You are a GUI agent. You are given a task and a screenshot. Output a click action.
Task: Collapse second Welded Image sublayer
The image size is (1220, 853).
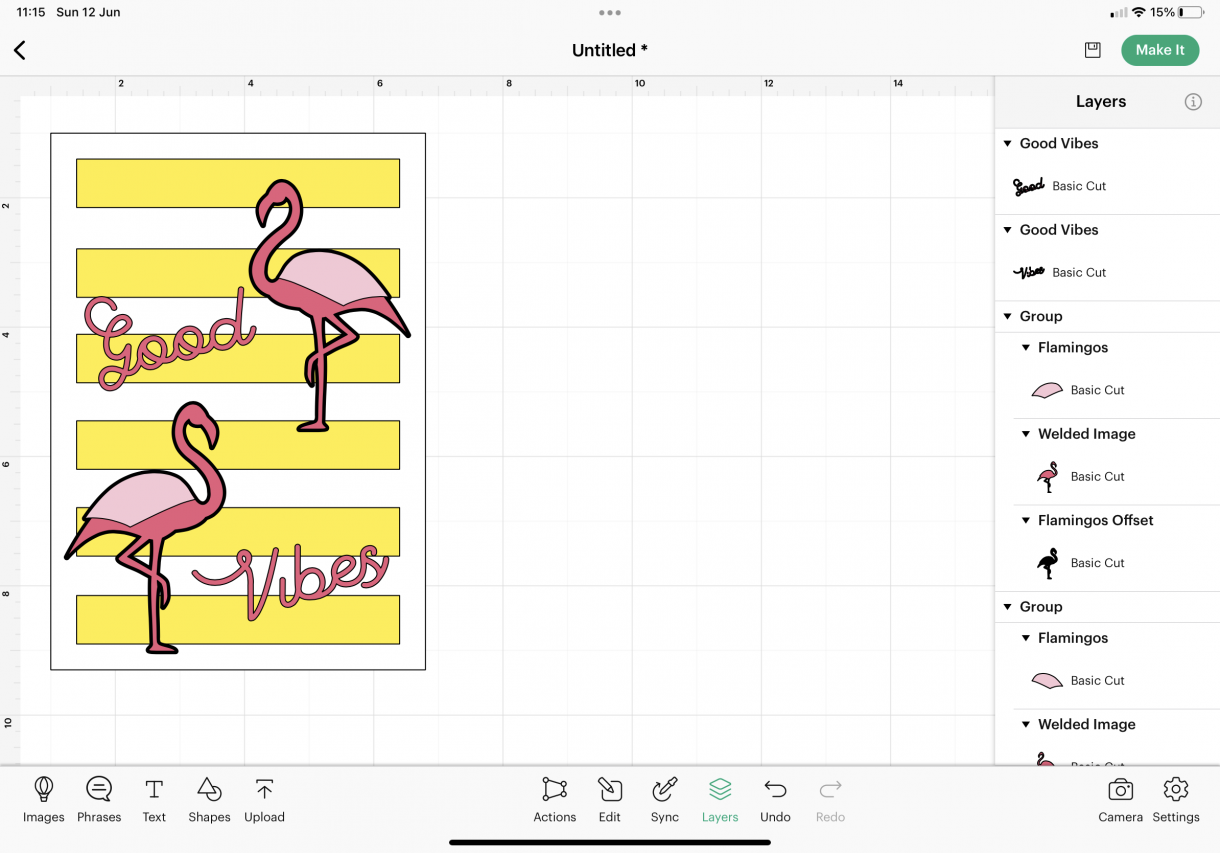pos(1025,724)
